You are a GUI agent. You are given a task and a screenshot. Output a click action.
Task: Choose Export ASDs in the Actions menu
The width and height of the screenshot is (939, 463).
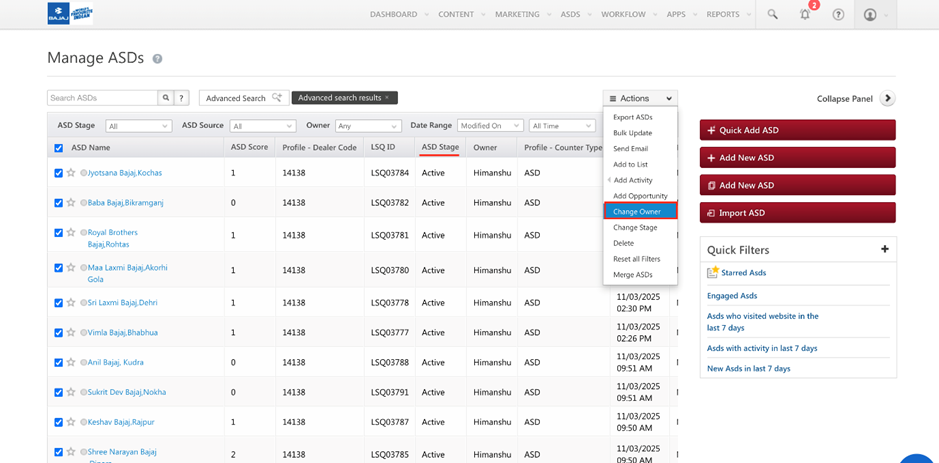pos(633,117)
